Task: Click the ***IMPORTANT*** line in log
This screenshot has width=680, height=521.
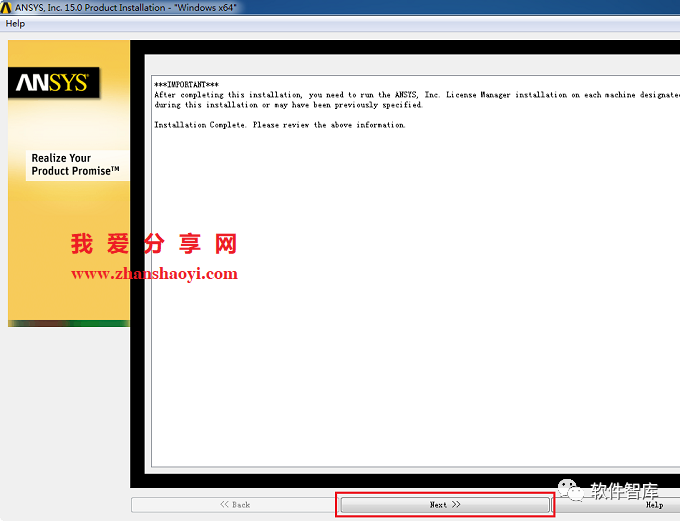Action: 186,84
